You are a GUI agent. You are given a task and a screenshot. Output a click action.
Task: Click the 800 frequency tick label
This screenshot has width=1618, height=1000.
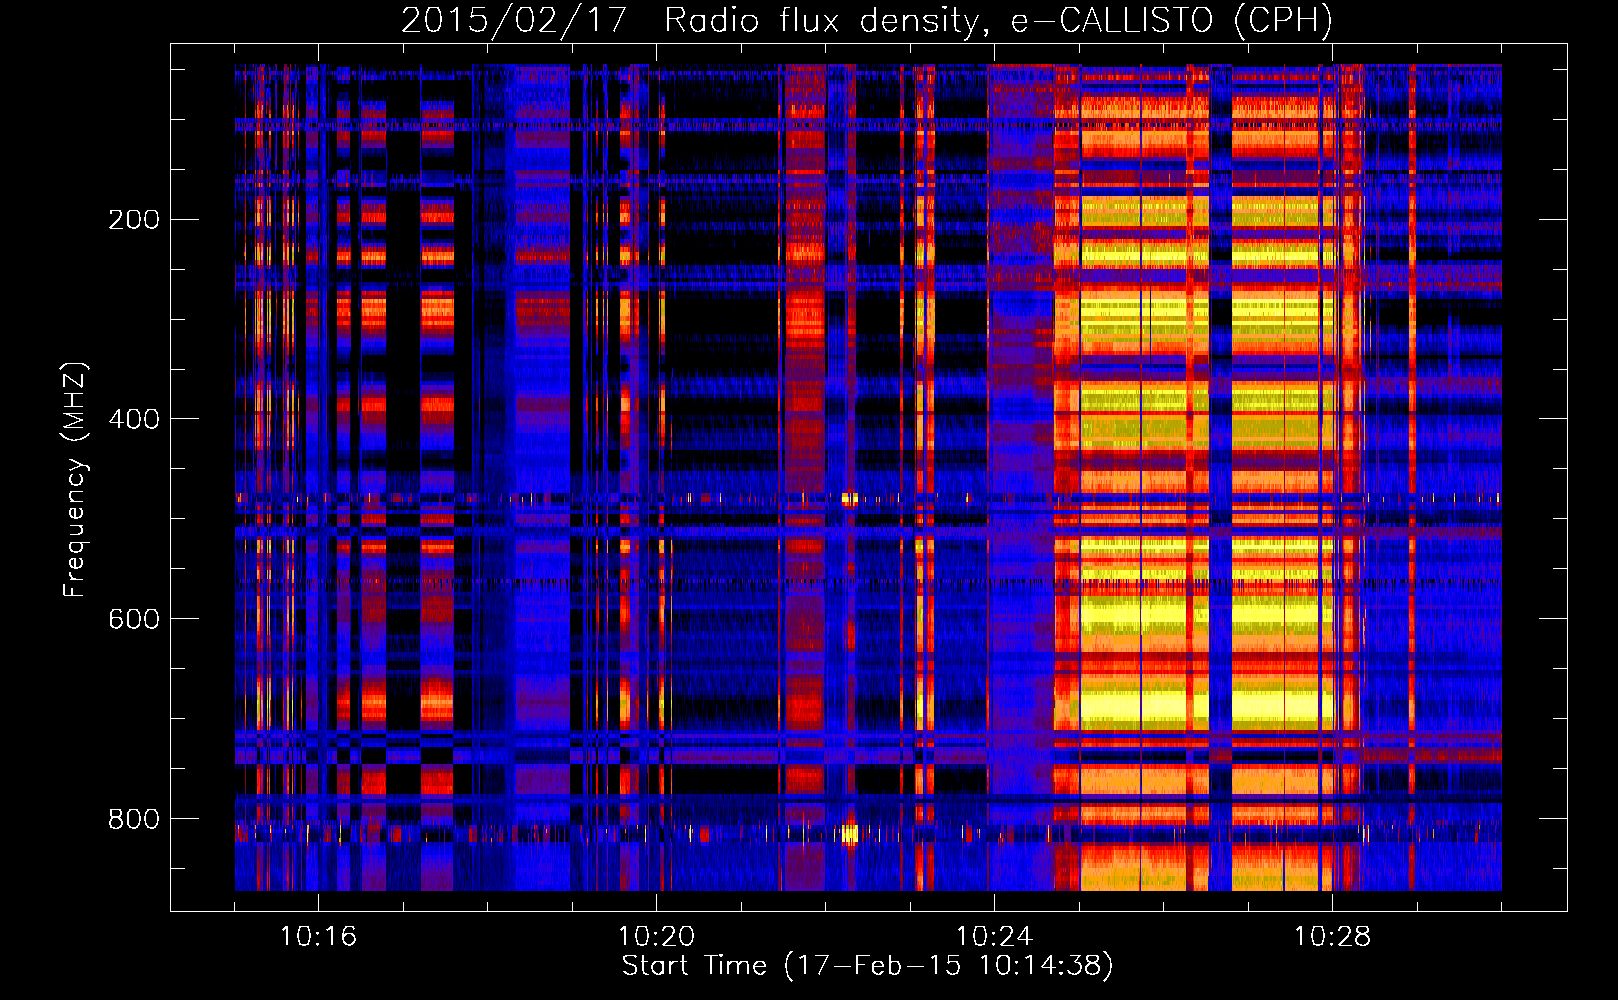[x=133, y=819]
